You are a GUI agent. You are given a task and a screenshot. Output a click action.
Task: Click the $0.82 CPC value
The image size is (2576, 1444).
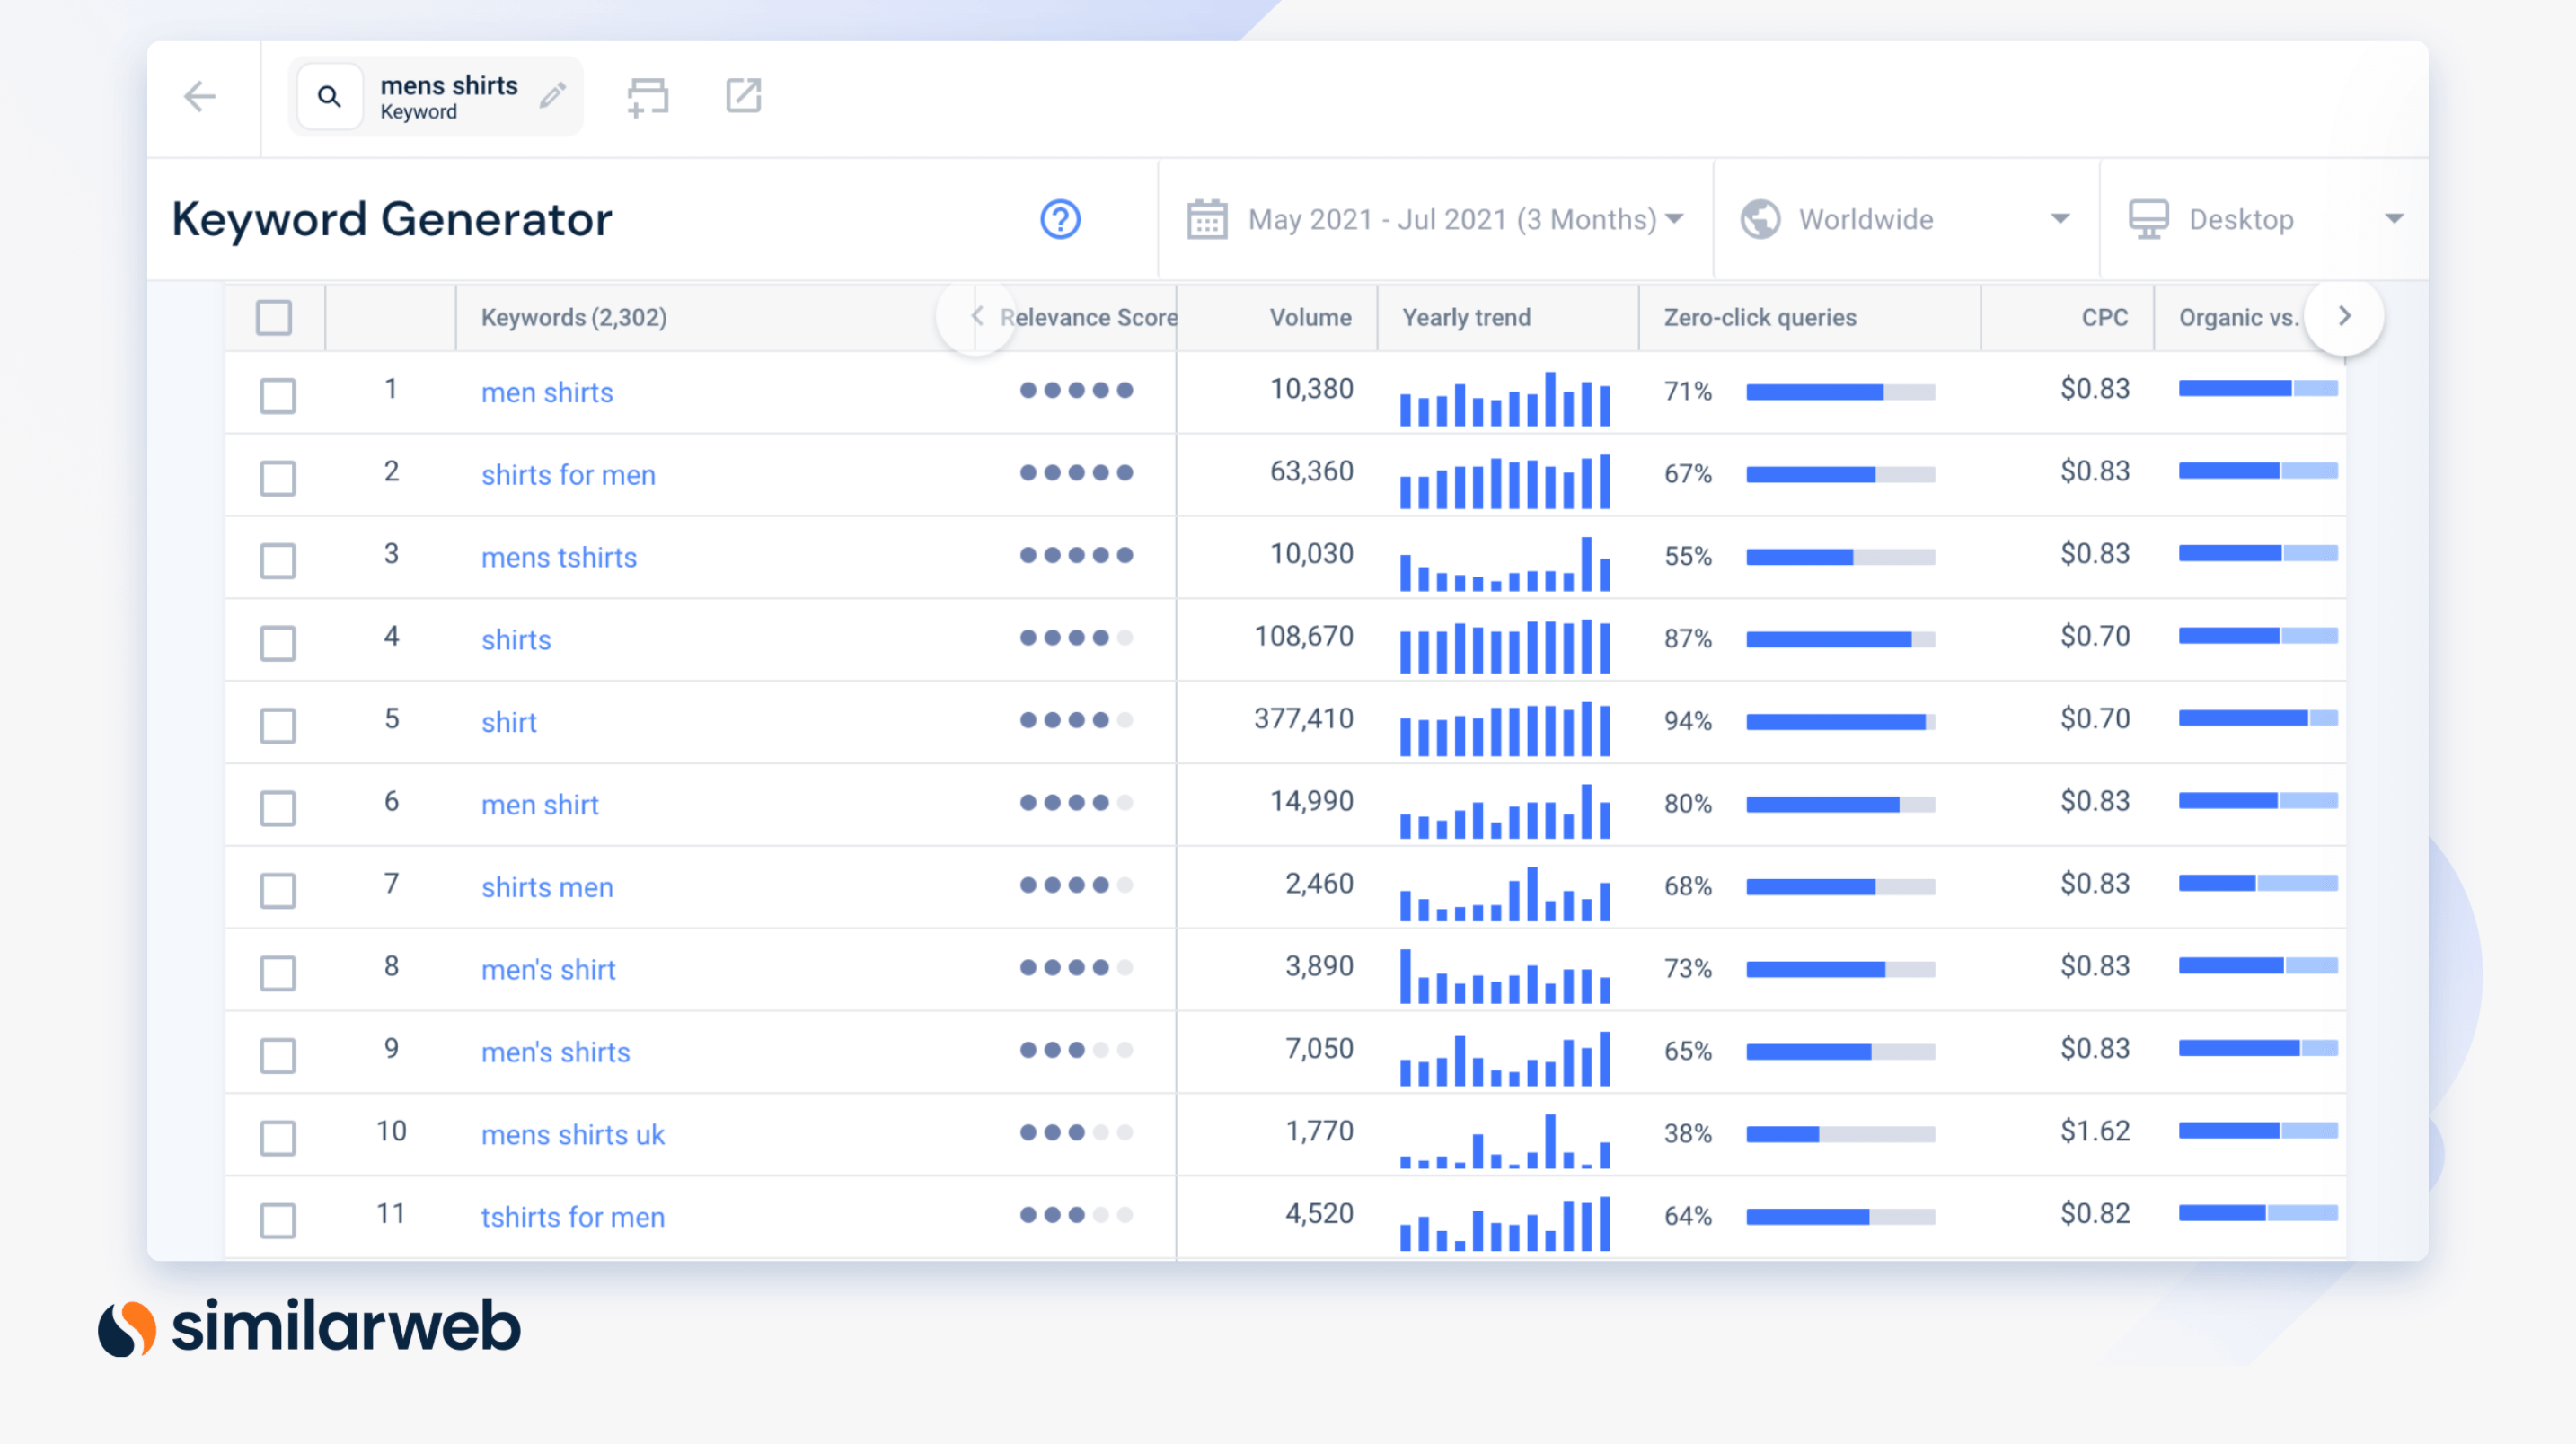click(x=2095, y=1213)
